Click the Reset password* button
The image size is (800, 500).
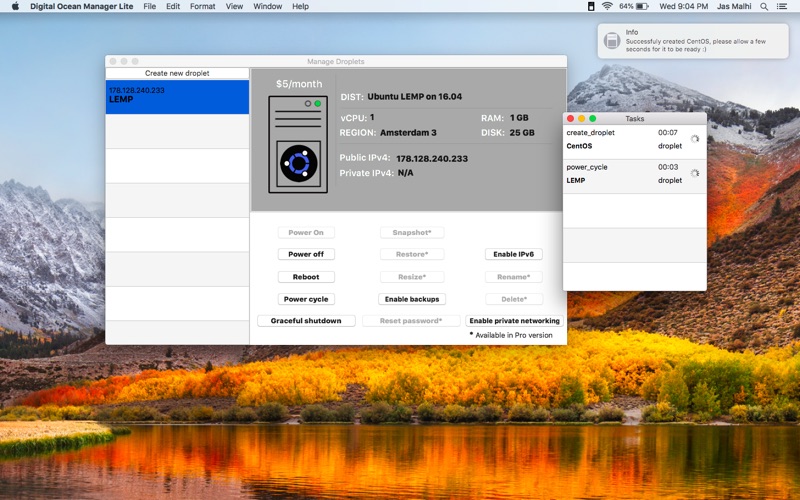tap(411, 320)
